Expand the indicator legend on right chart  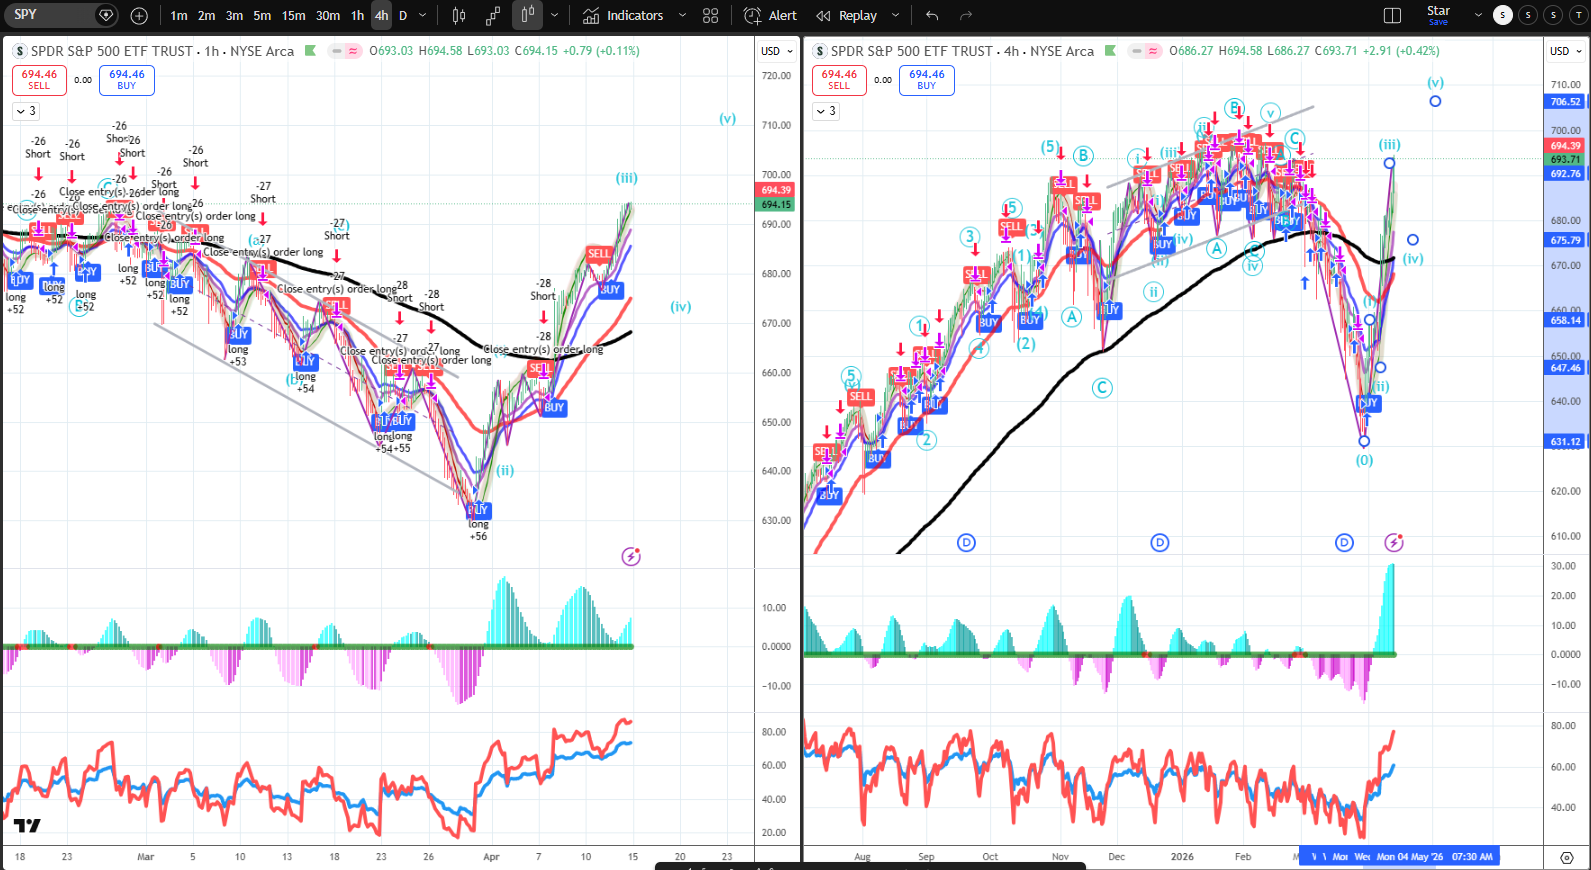826,111
